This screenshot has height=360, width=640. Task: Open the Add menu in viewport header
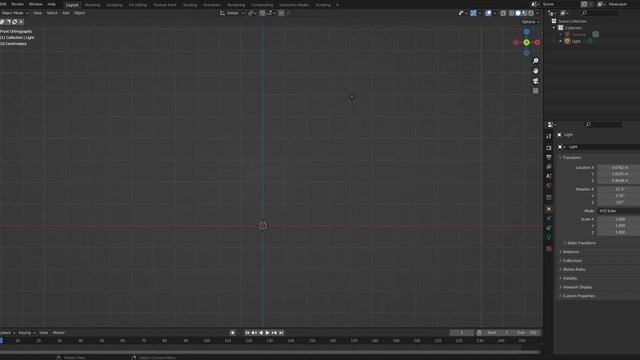[65, 13]
